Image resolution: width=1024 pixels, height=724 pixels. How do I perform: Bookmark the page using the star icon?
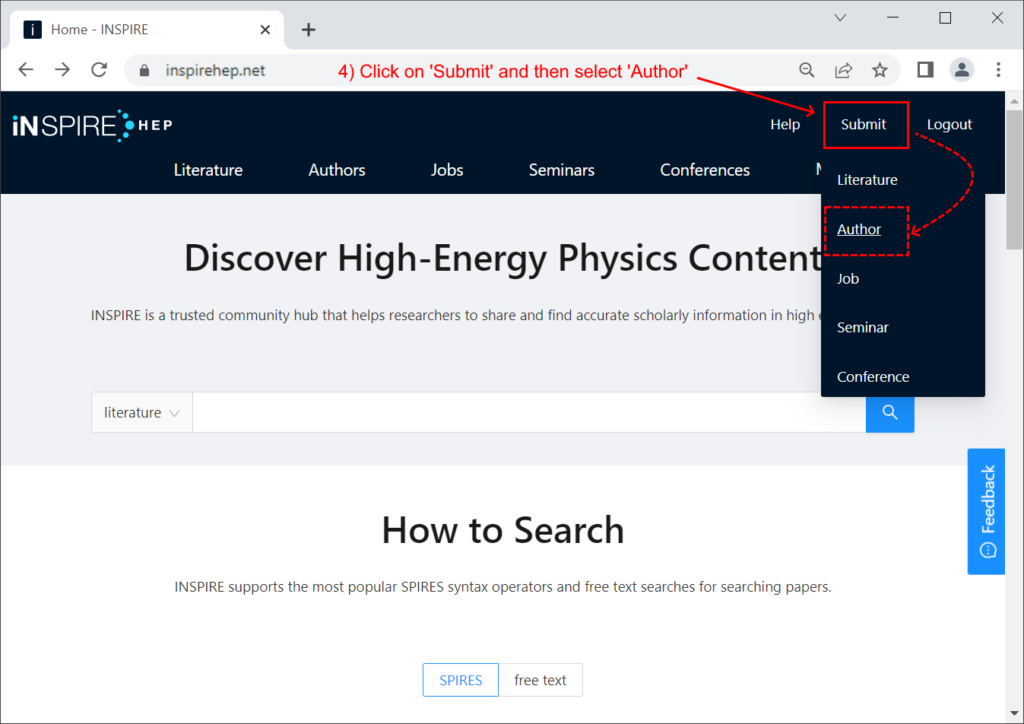pos(880,70)
